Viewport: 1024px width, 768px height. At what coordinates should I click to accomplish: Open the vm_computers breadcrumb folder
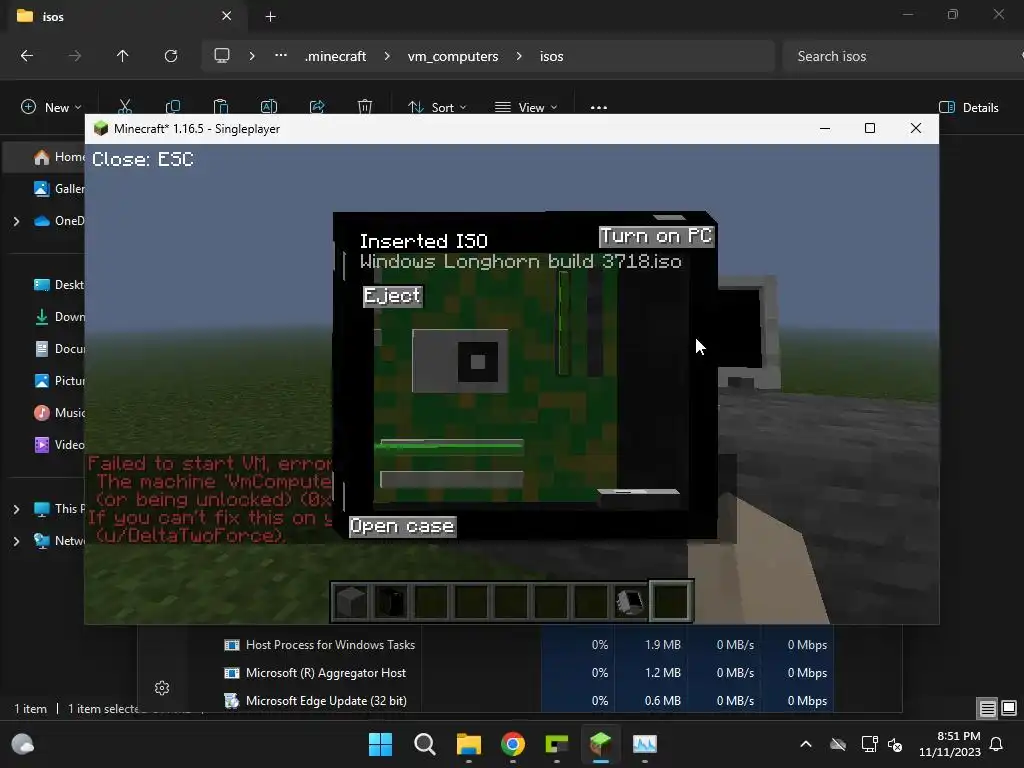coord(453,56)
